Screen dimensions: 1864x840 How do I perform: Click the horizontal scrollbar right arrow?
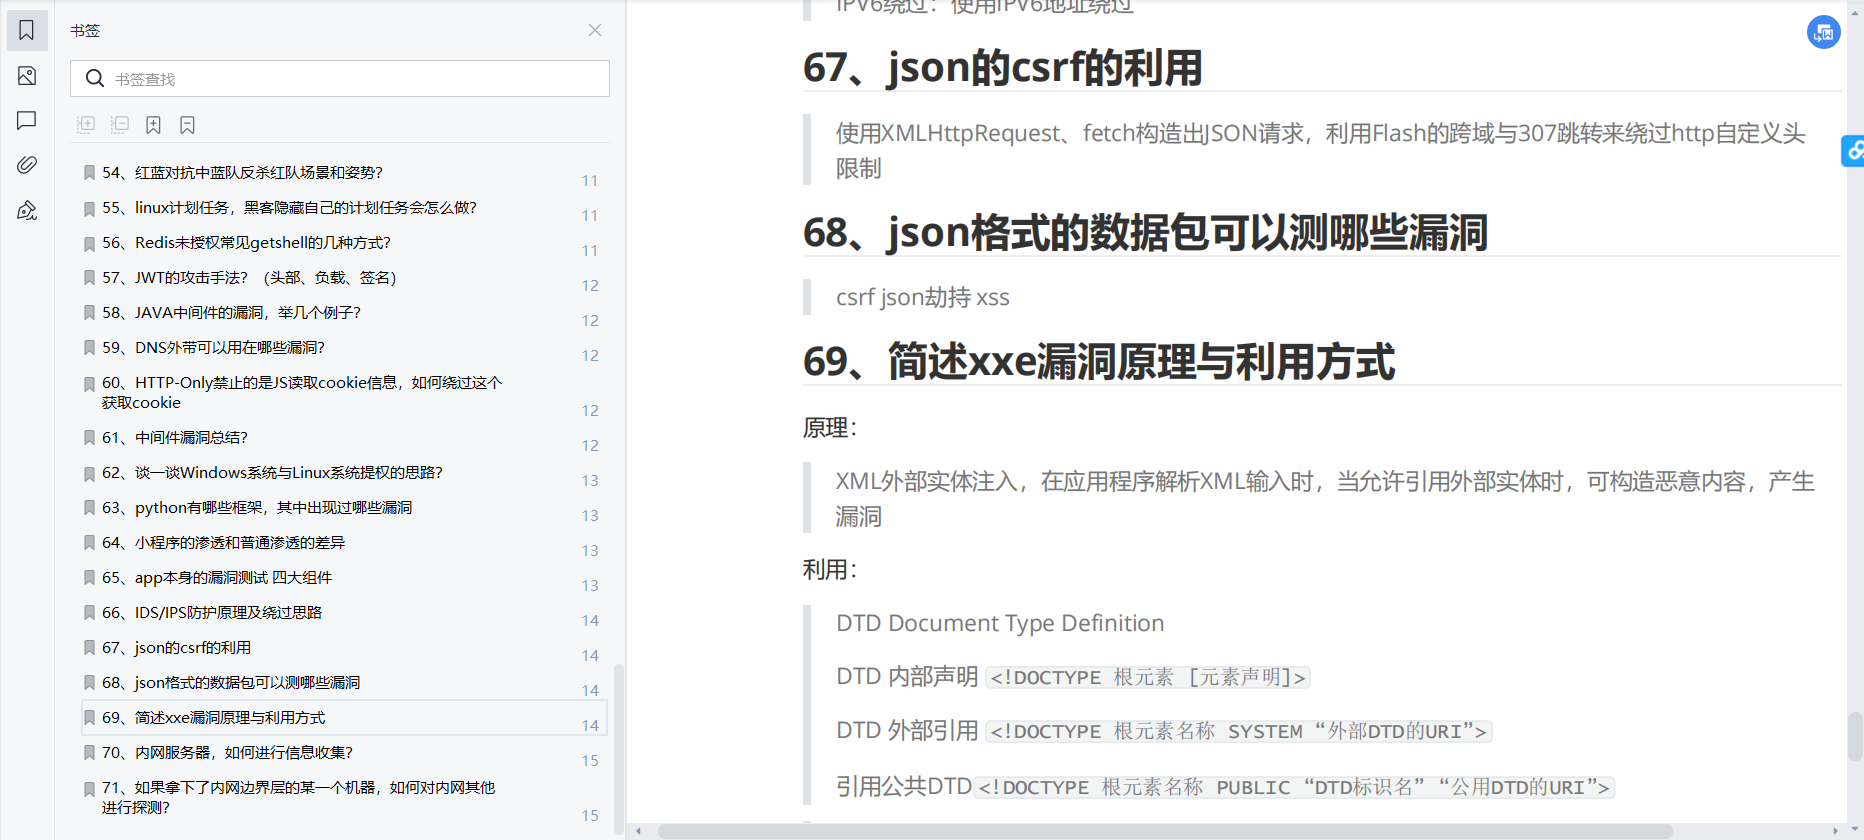click(x=1835, y=831)
